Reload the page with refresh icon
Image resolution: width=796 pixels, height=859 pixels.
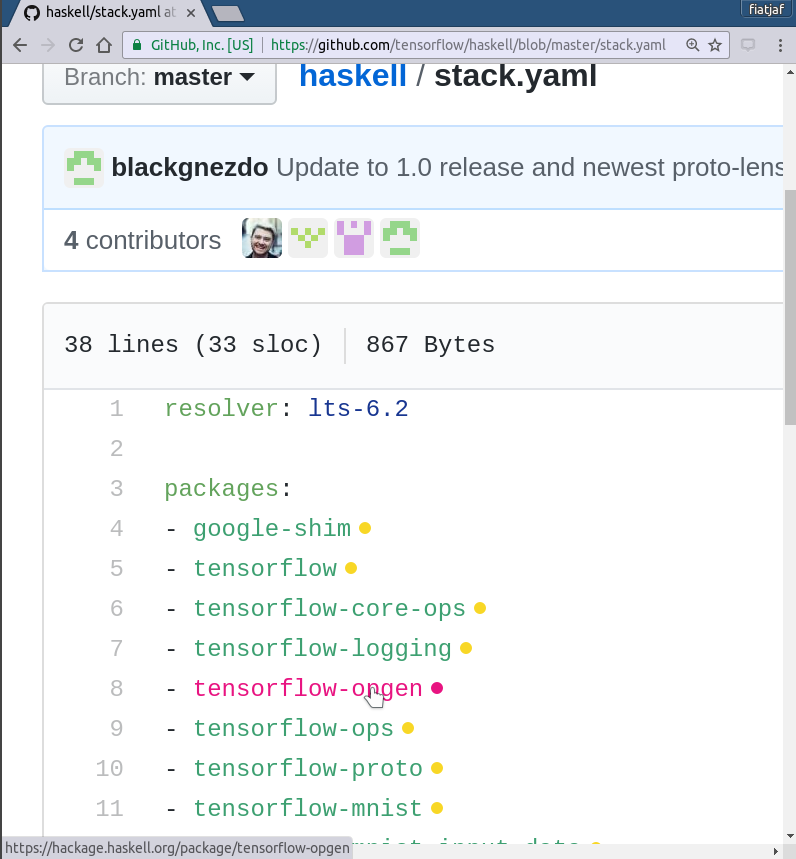[x=76, y=45]
